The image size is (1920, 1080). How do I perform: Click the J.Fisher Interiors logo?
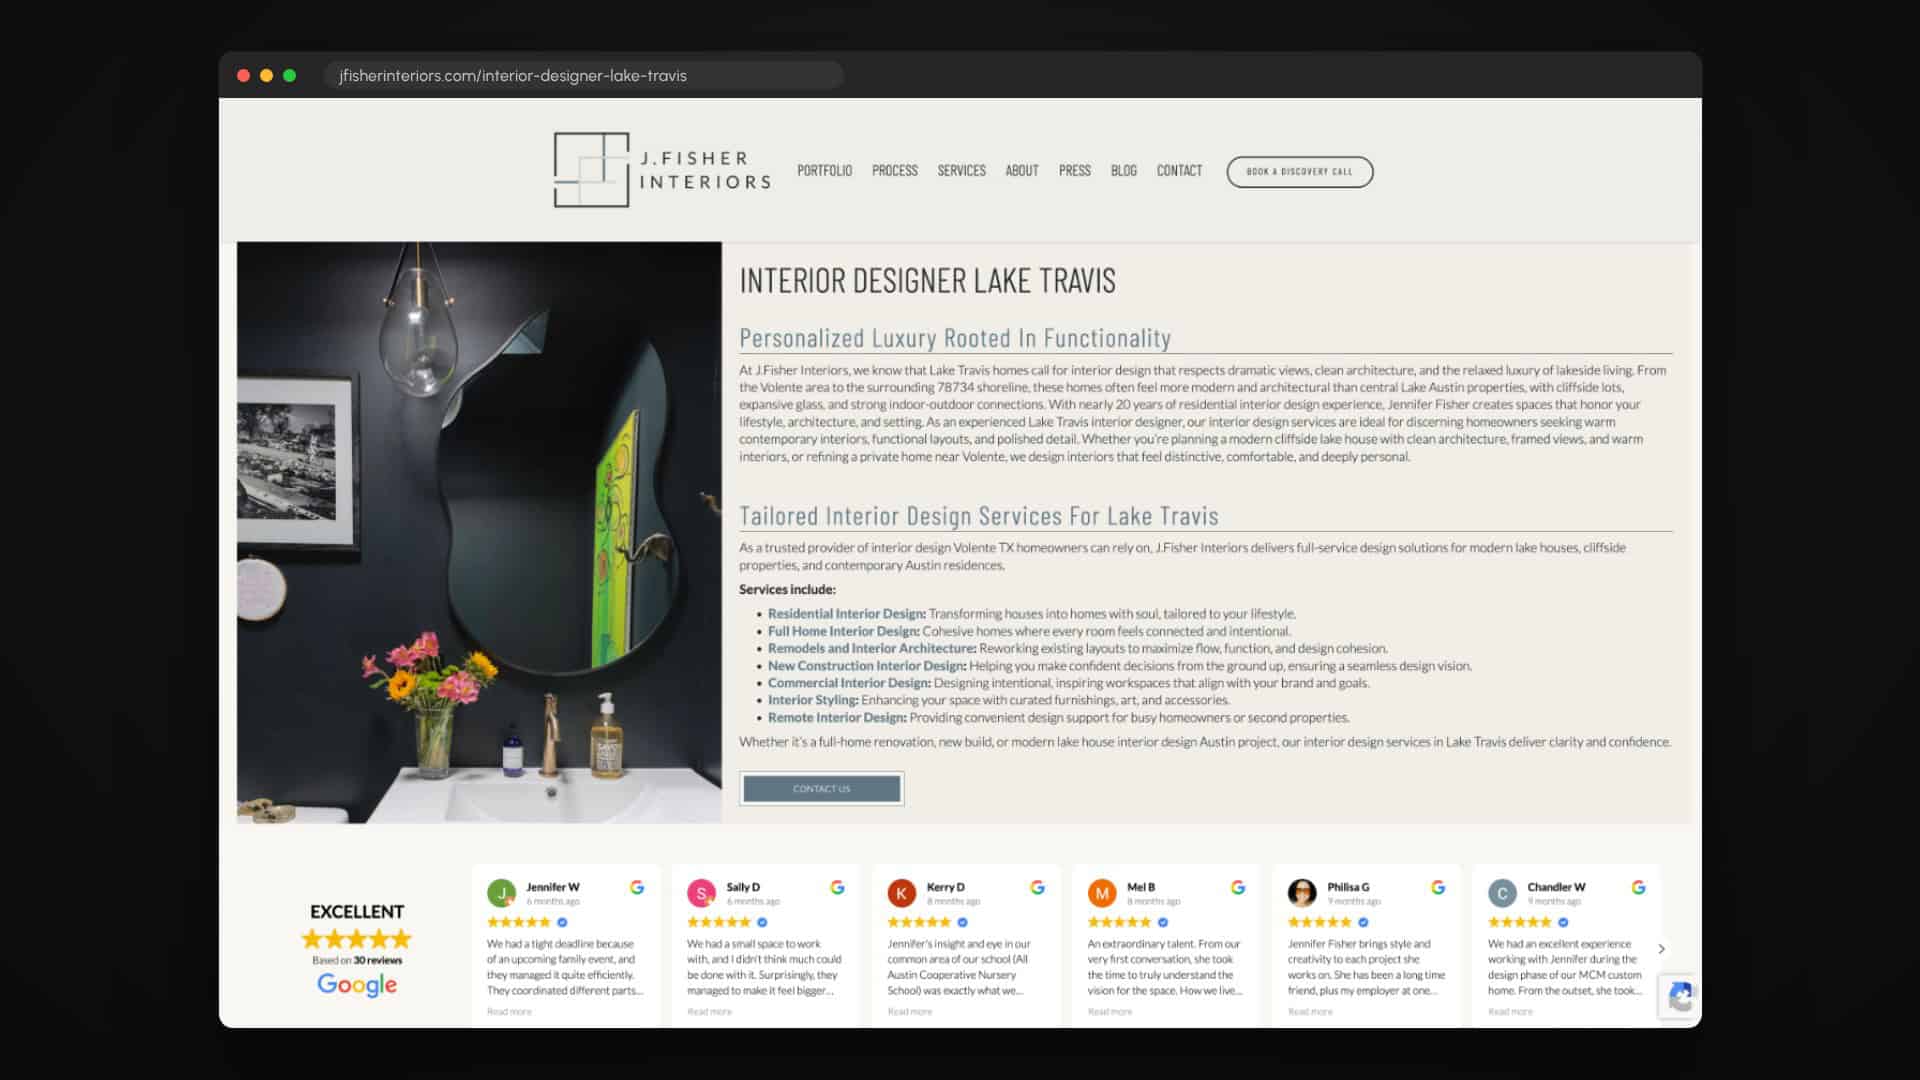coord(662,170)
